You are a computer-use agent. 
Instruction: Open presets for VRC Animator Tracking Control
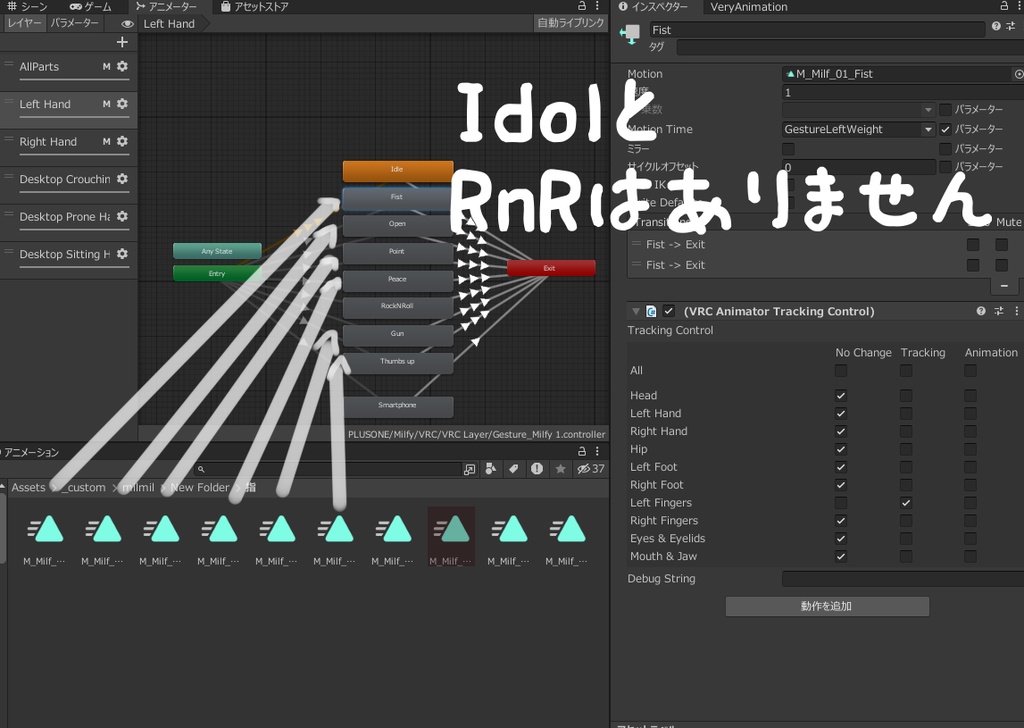(999, 311)
